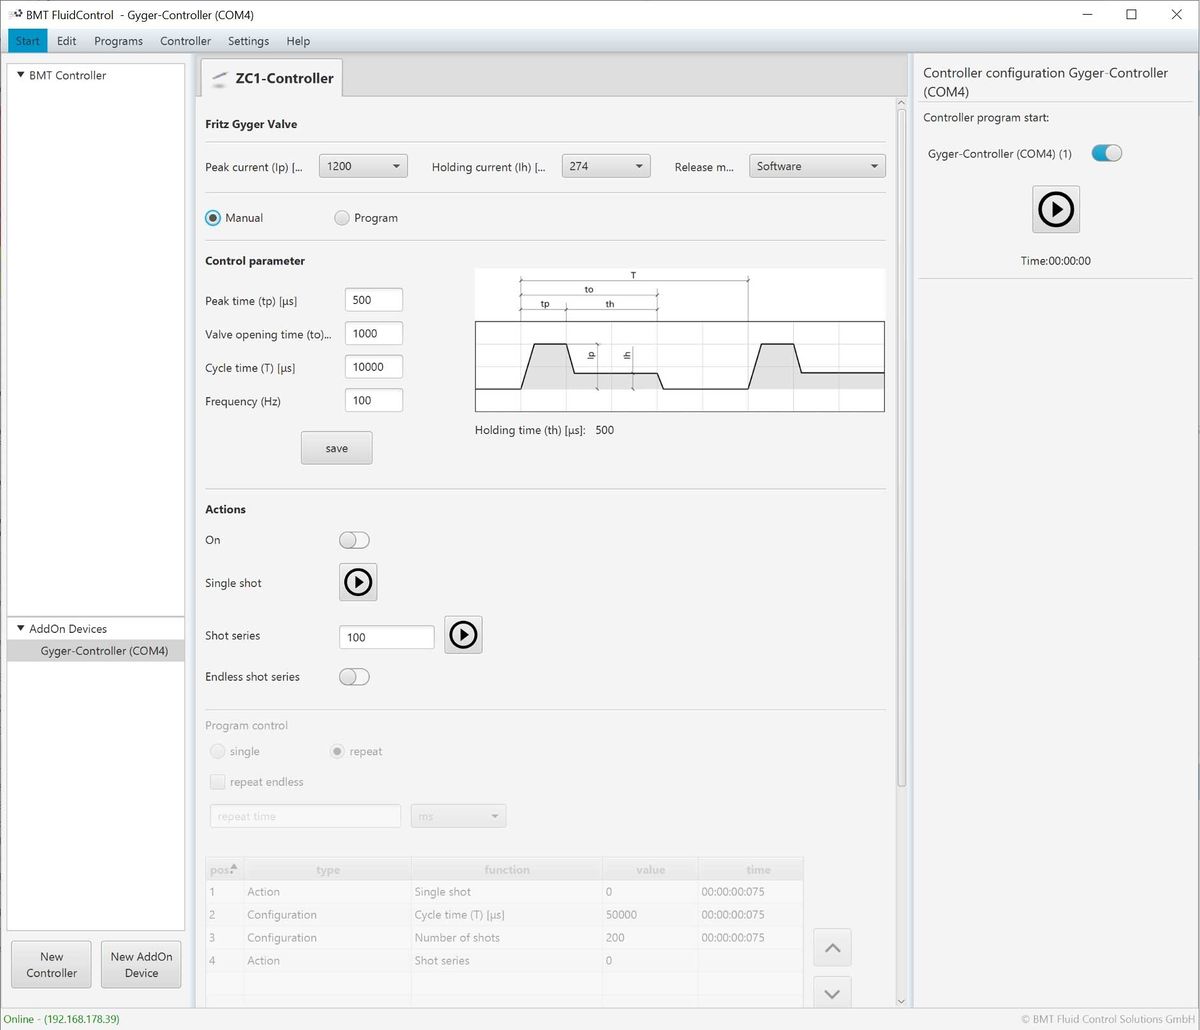The width and height of the screenshot is (1200, 1030).
Task: Click the Valve opening time input field
Action: pos(374,333)
